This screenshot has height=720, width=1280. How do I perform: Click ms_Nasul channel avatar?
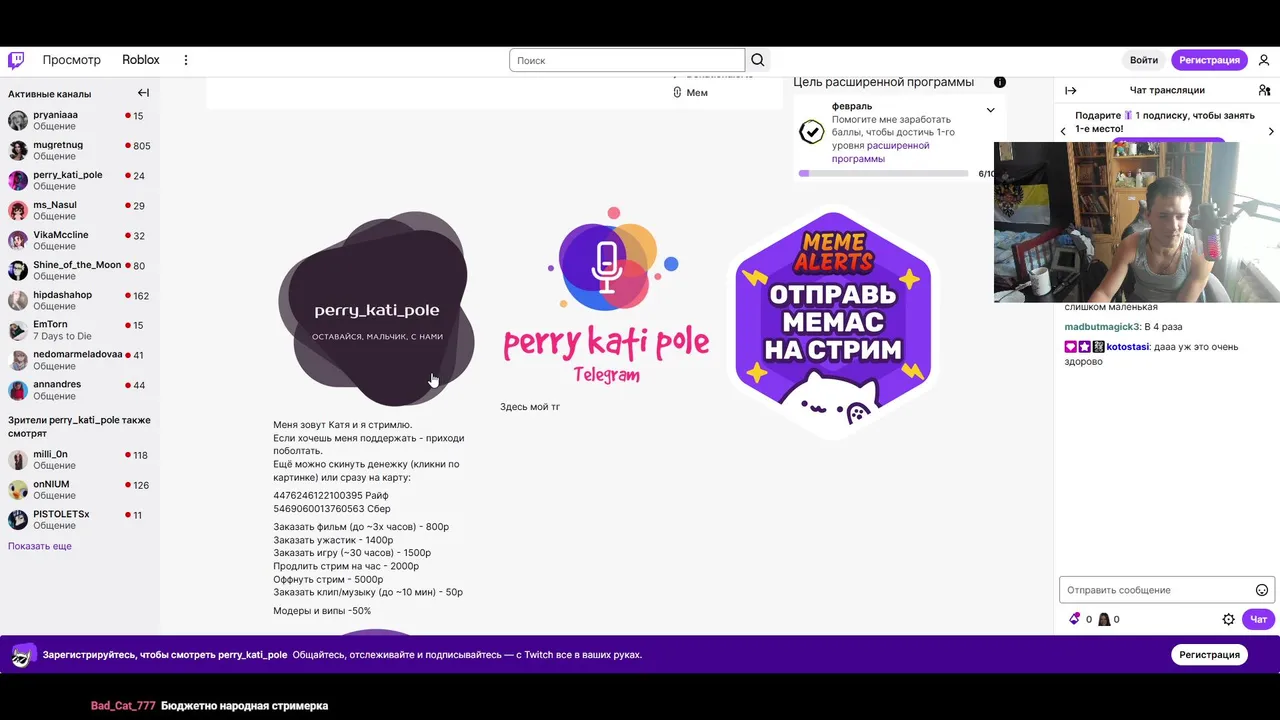[x=18, y=211]
